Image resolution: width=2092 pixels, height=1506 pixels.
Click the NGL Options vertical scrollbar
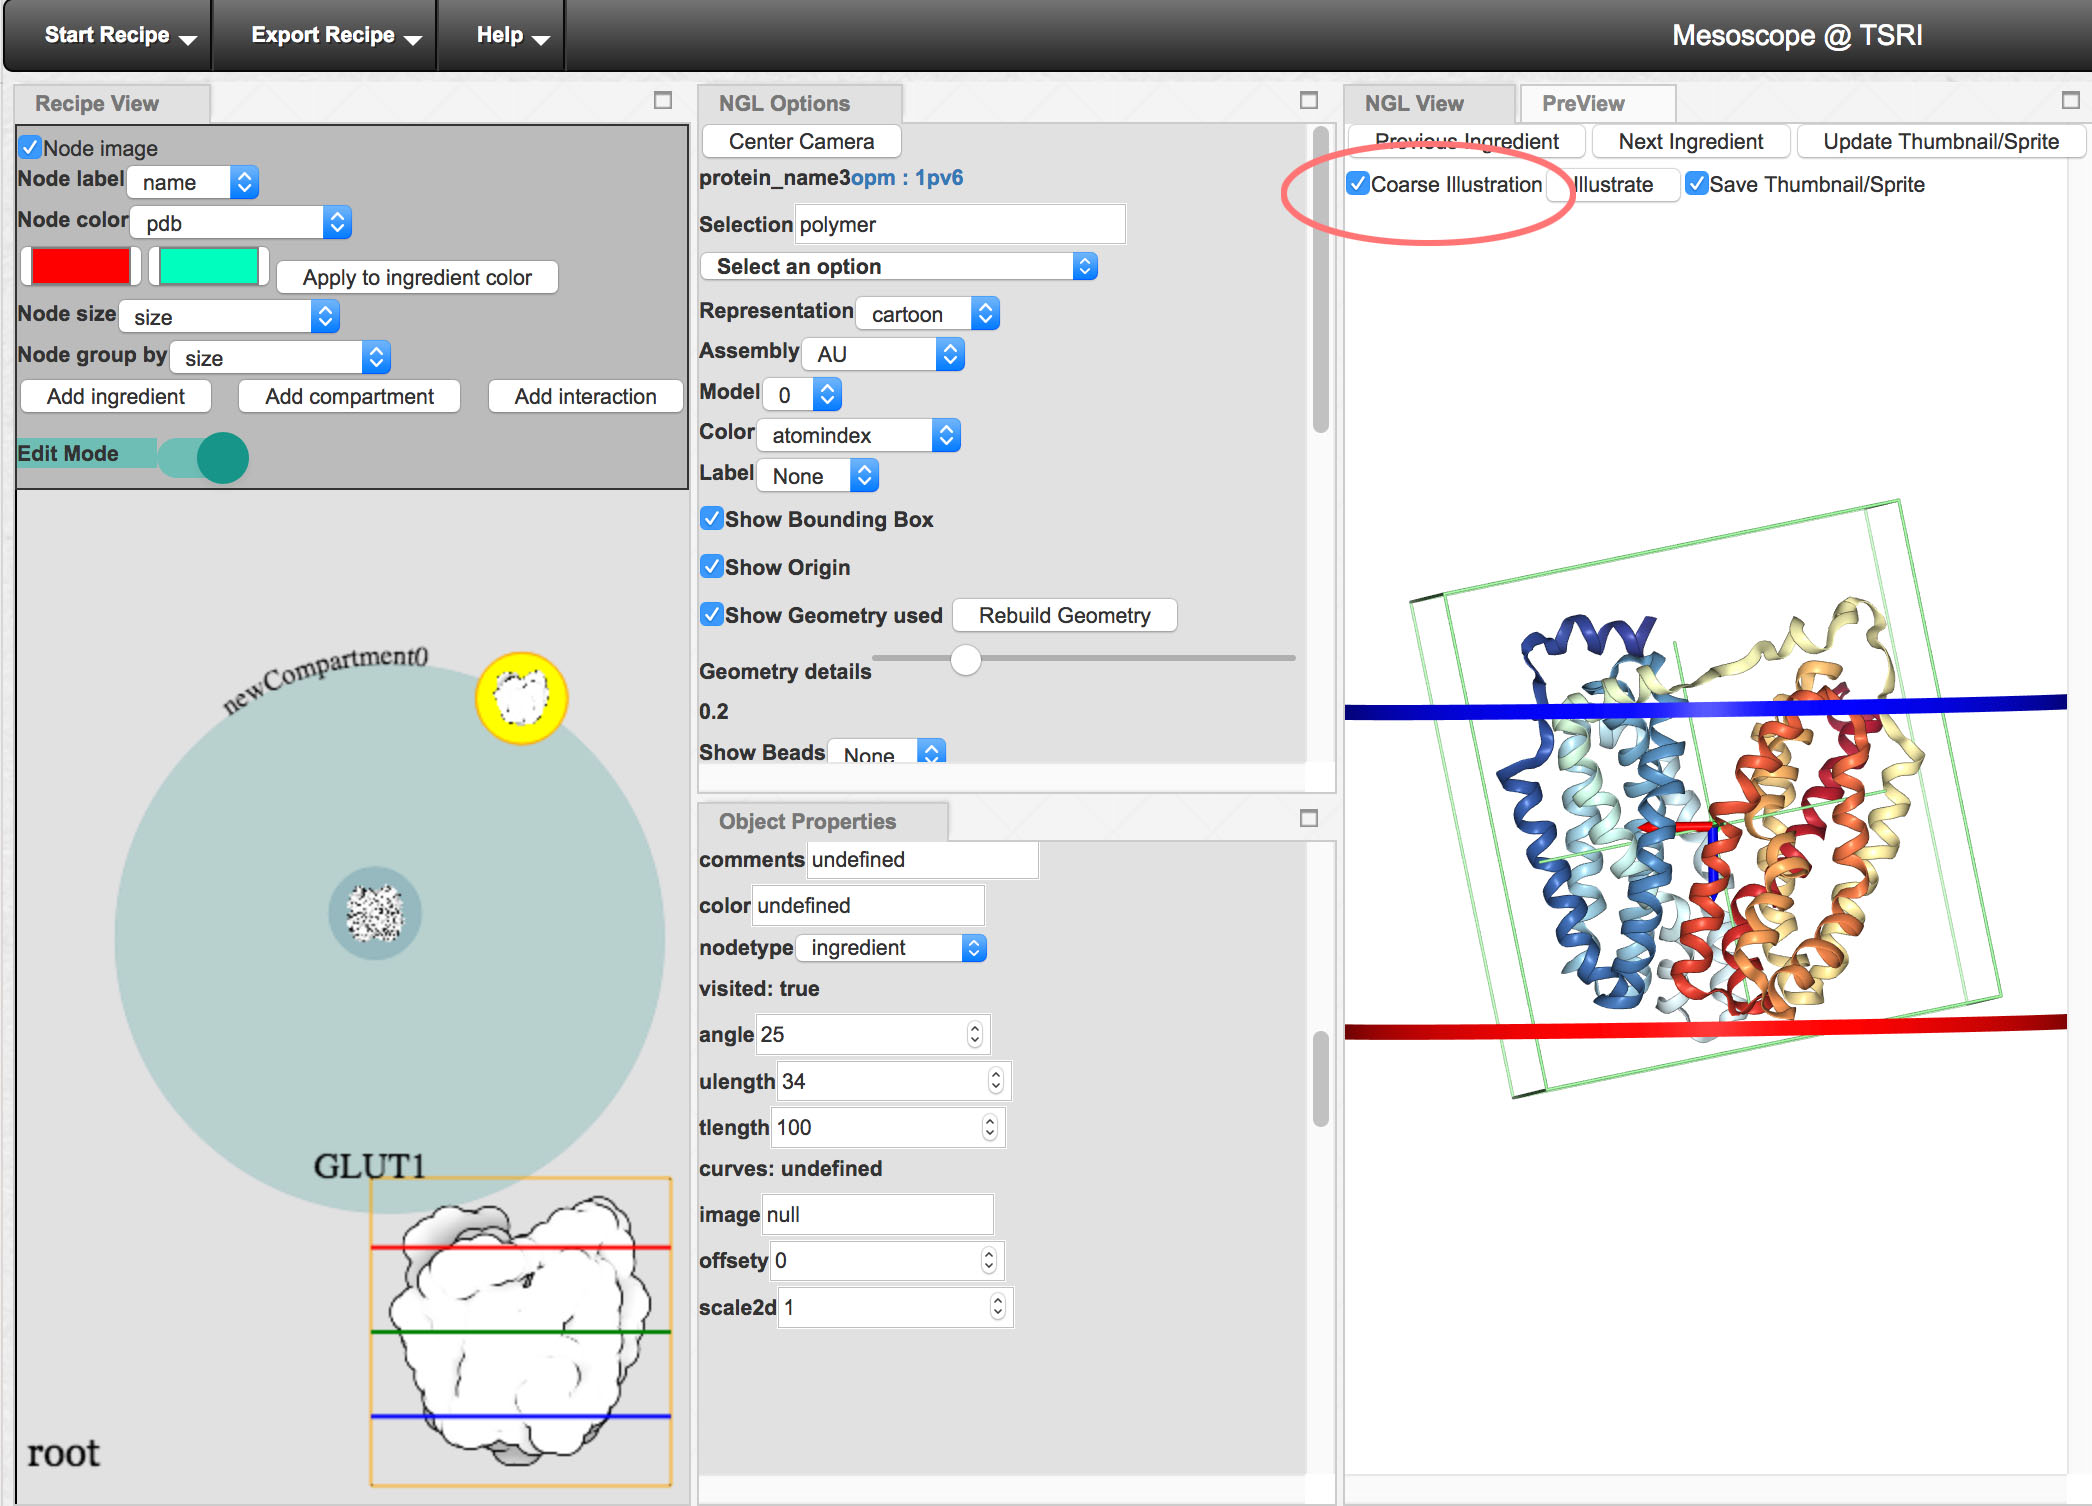pyautogui.click(x=1320, y=280)
